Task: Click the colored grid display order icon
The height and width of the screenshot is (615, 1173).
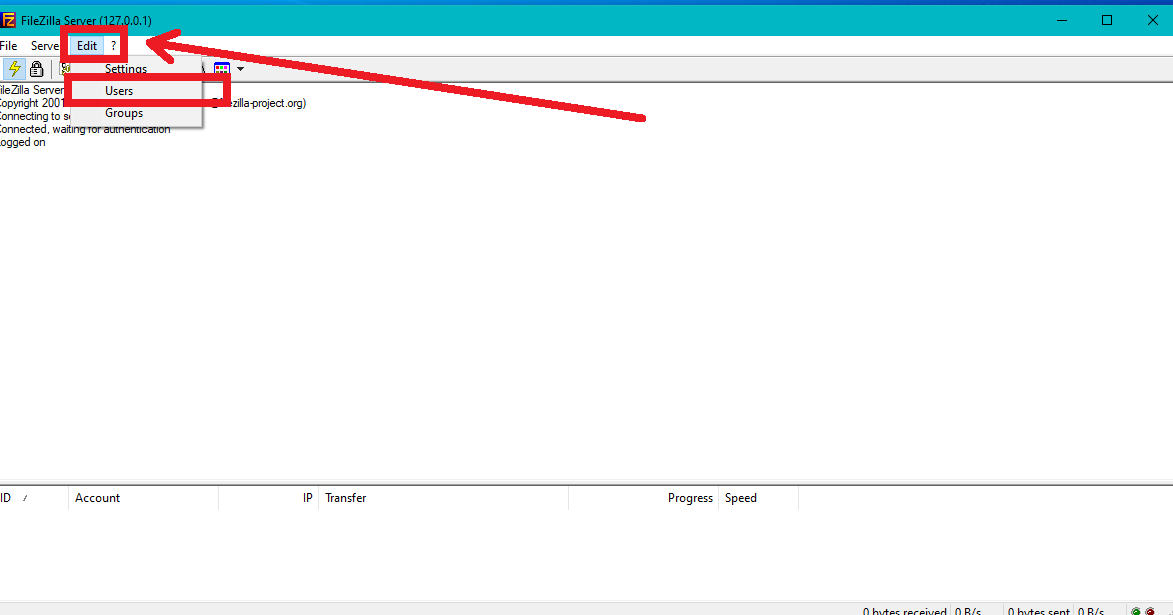Action: 222,69
